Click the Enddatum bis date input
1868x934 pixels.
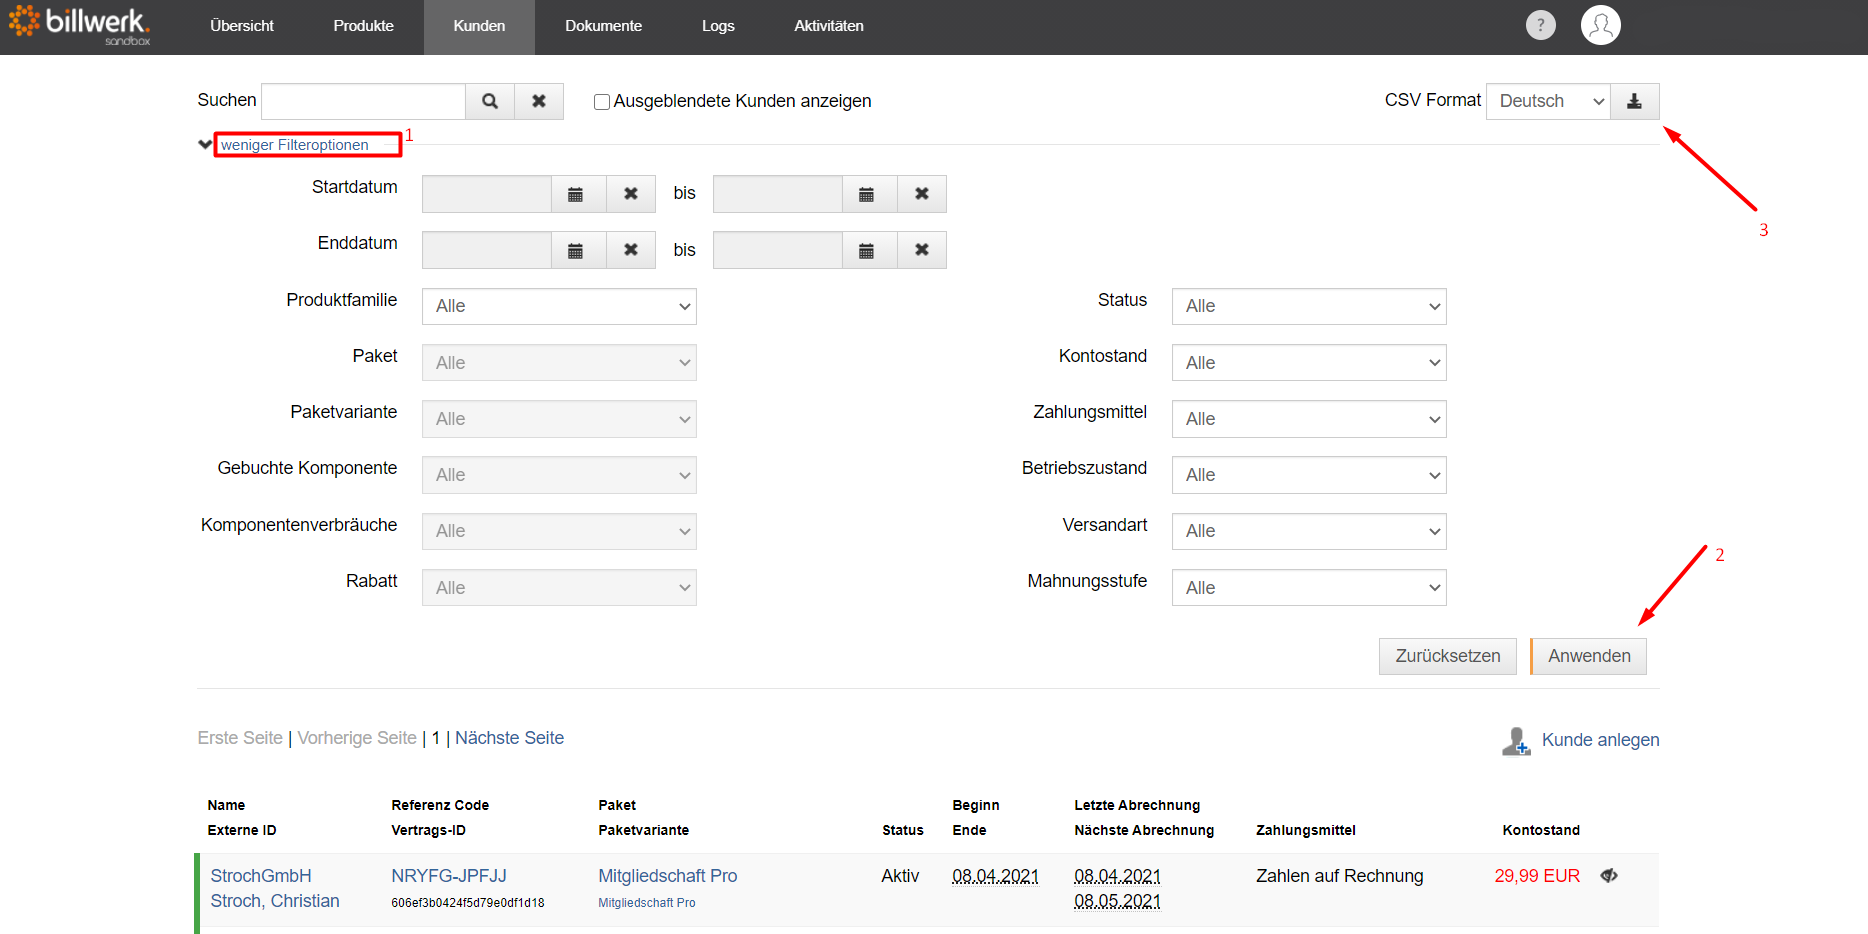pyautogui.click(x=778, y=250)
